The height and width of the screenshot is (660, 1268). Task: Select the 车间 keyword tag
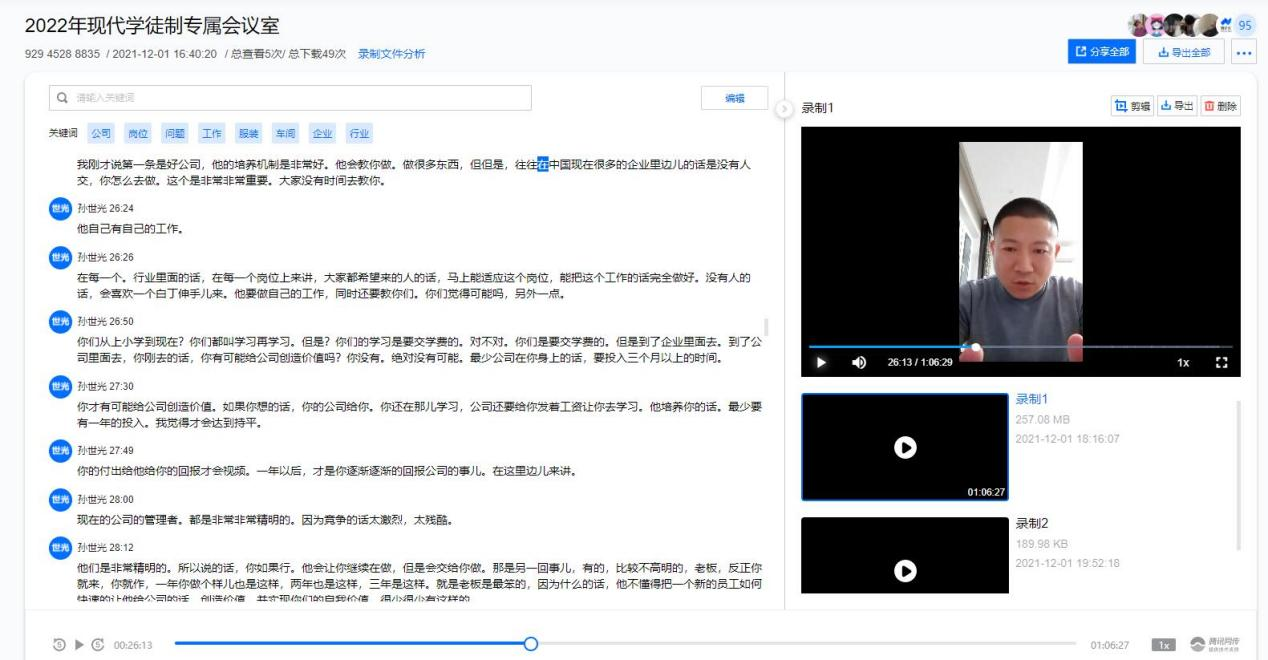(x=286, y=133)
